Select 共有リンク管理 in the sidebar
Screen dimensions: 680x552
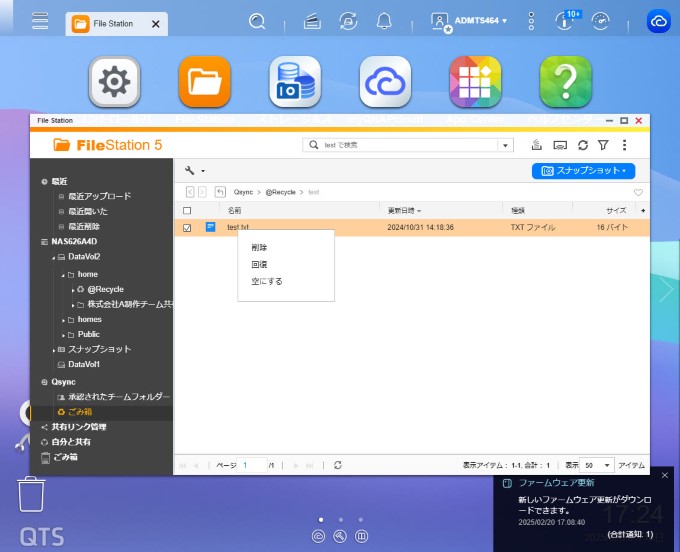click(79, 427)
